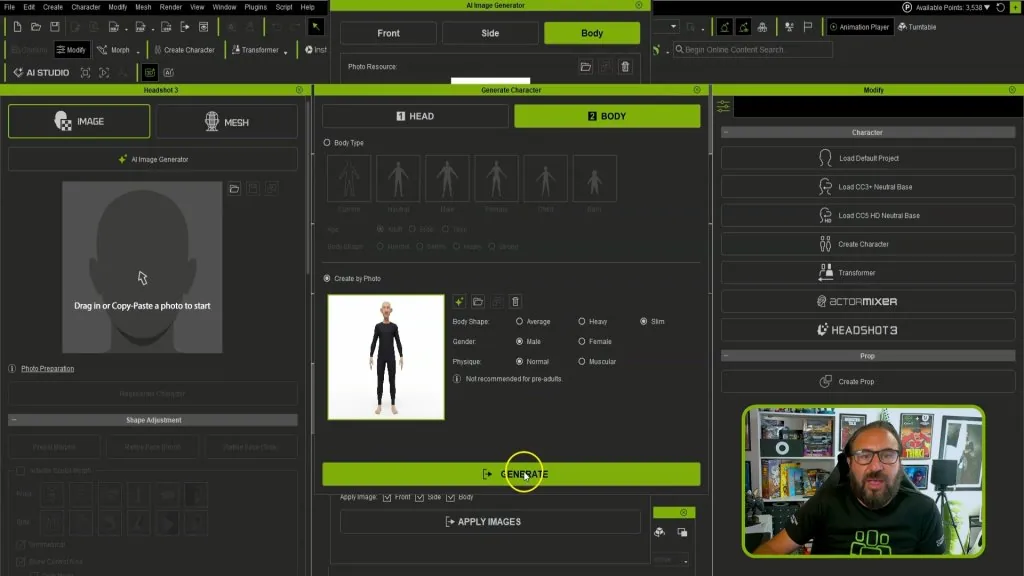Choose Muscular physique option

(x=581, y=361)
